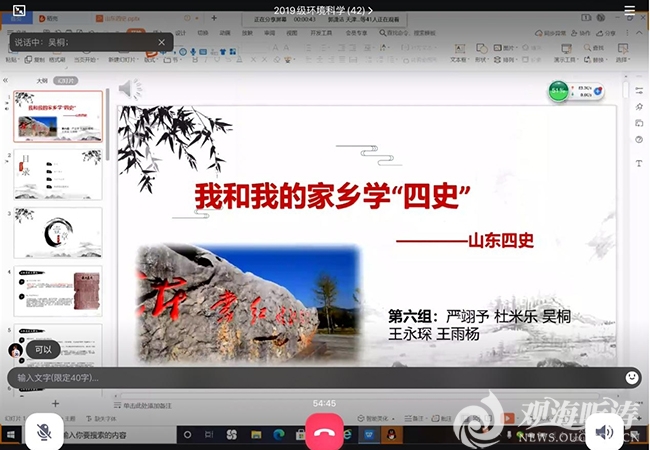The height and width of the screenshot is (450, 650).
Task: Open the 开发工具 ribbon tab
Action: click(321, 33)
